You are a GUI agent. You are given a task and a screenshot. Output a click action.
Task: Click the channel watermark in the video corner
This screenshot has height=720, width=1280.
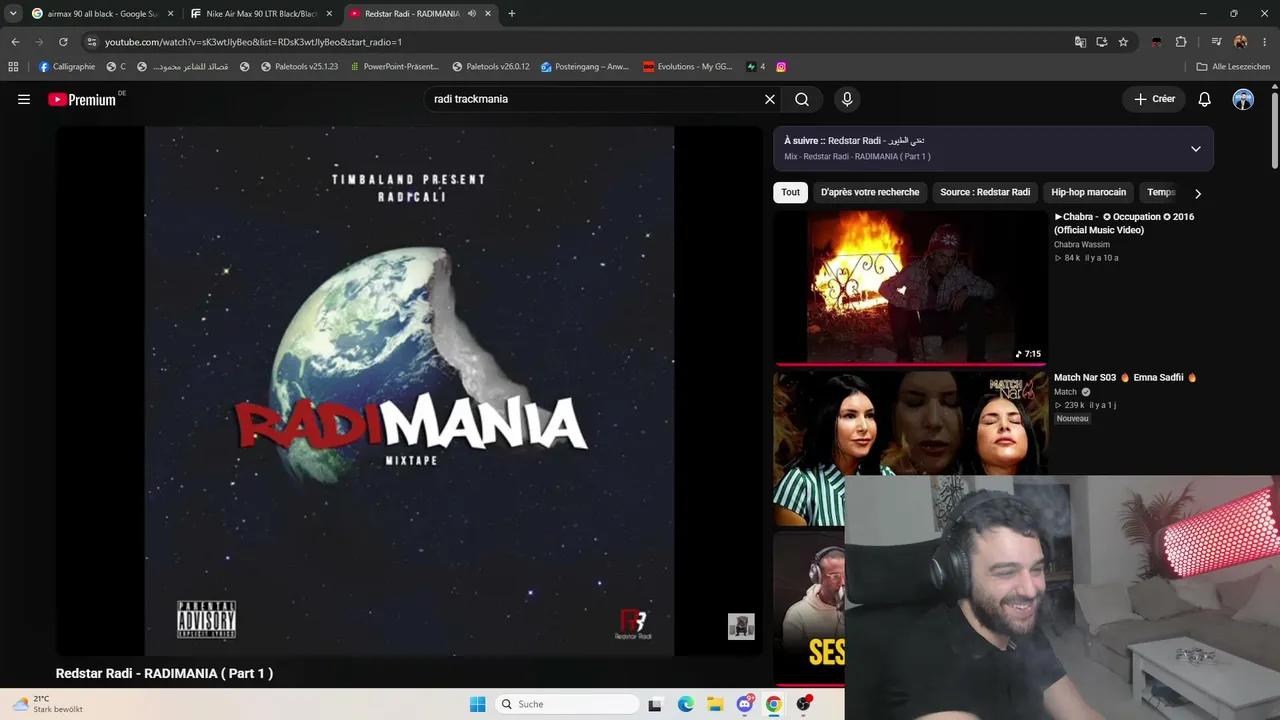click(741, 626)
